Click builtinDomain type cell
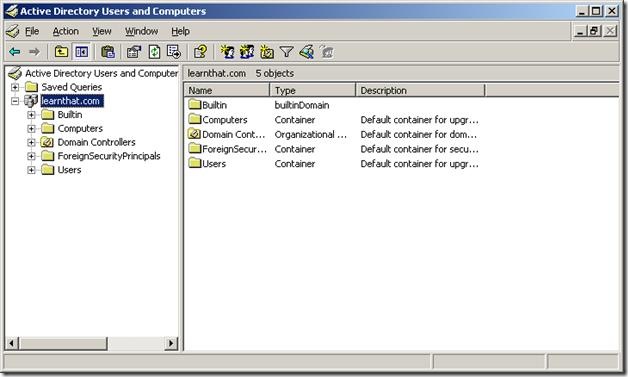The image size is (628, 377). (x=302, y=105)
